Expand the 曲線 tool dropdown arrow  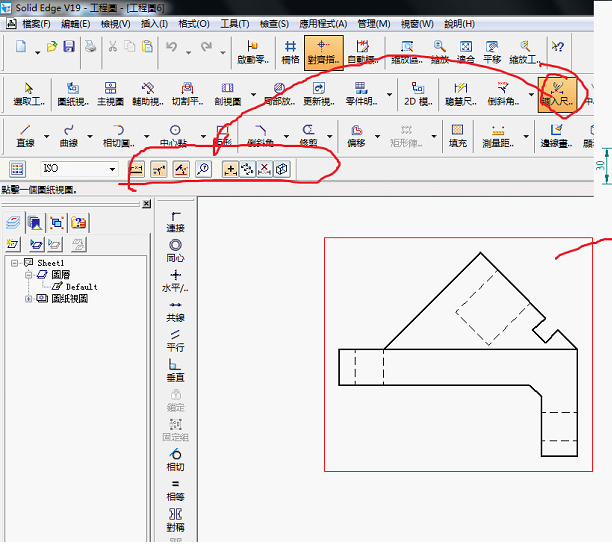coord(90,136)
